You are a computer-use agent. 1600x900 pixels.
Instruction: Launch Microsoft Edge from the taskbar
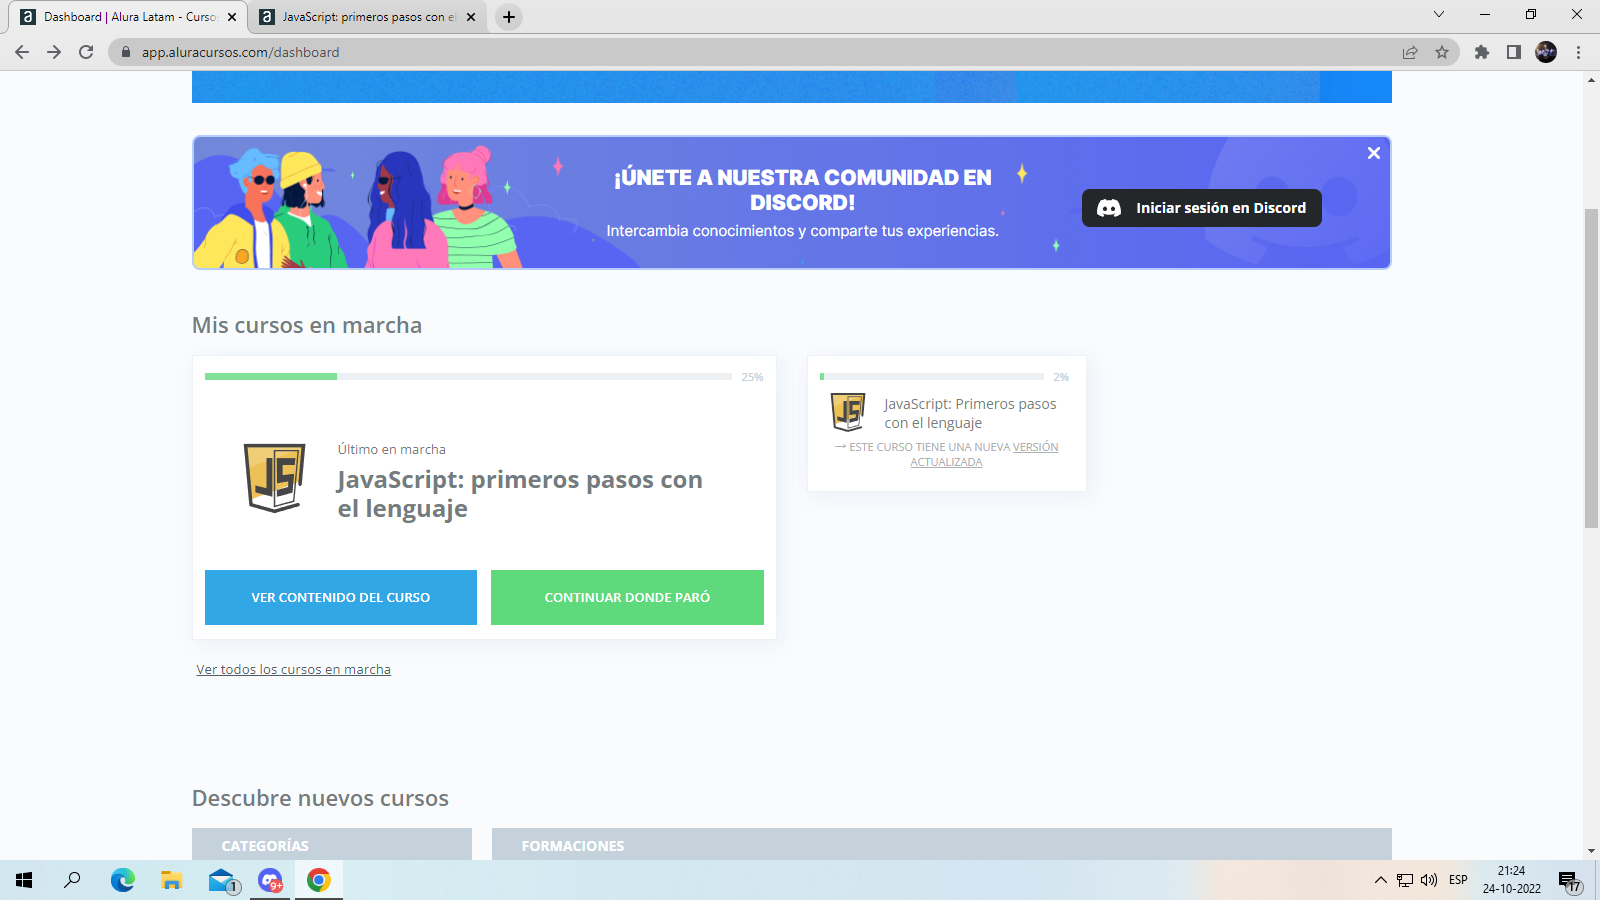pos(123,880)
